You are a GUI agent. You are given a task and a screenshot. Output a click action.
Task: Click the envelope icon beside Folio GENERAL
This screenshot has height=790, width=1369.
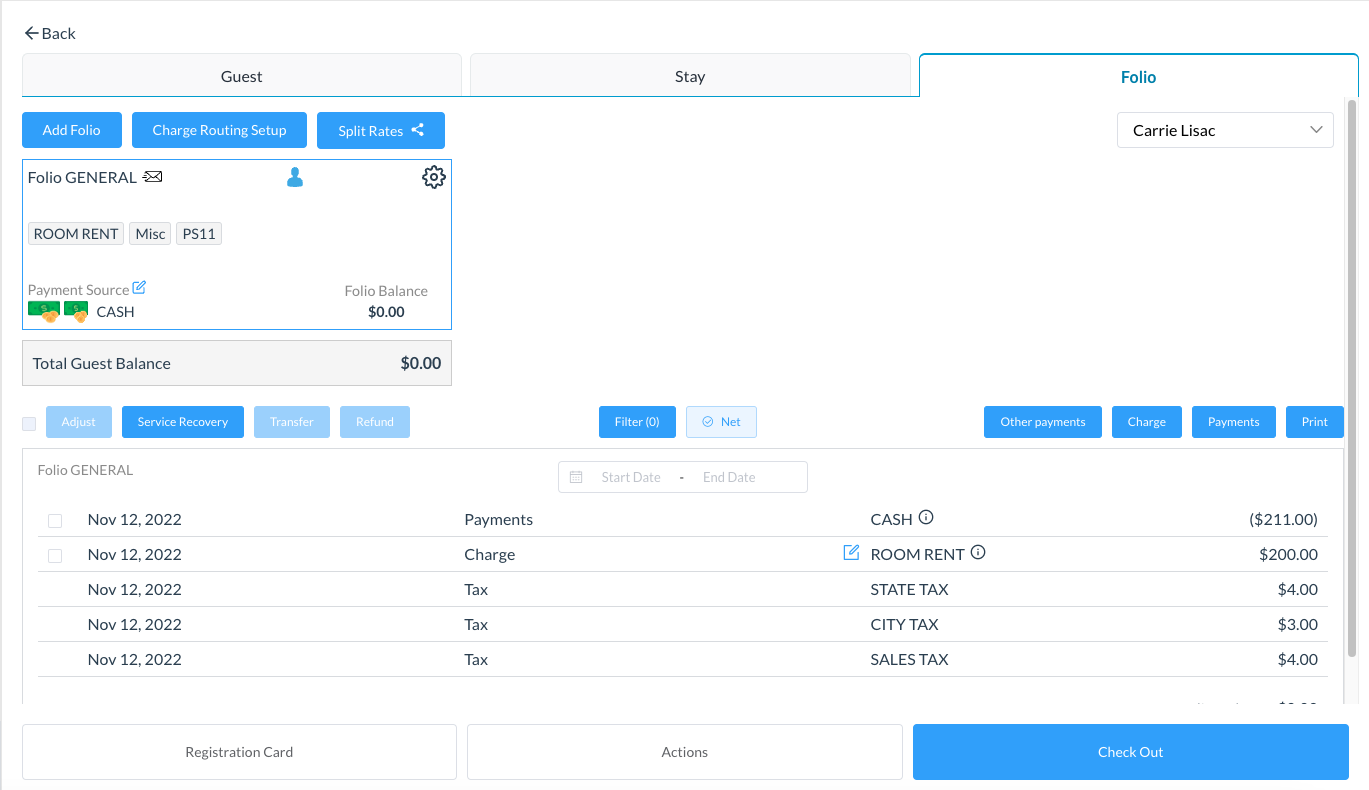(152, 177)
